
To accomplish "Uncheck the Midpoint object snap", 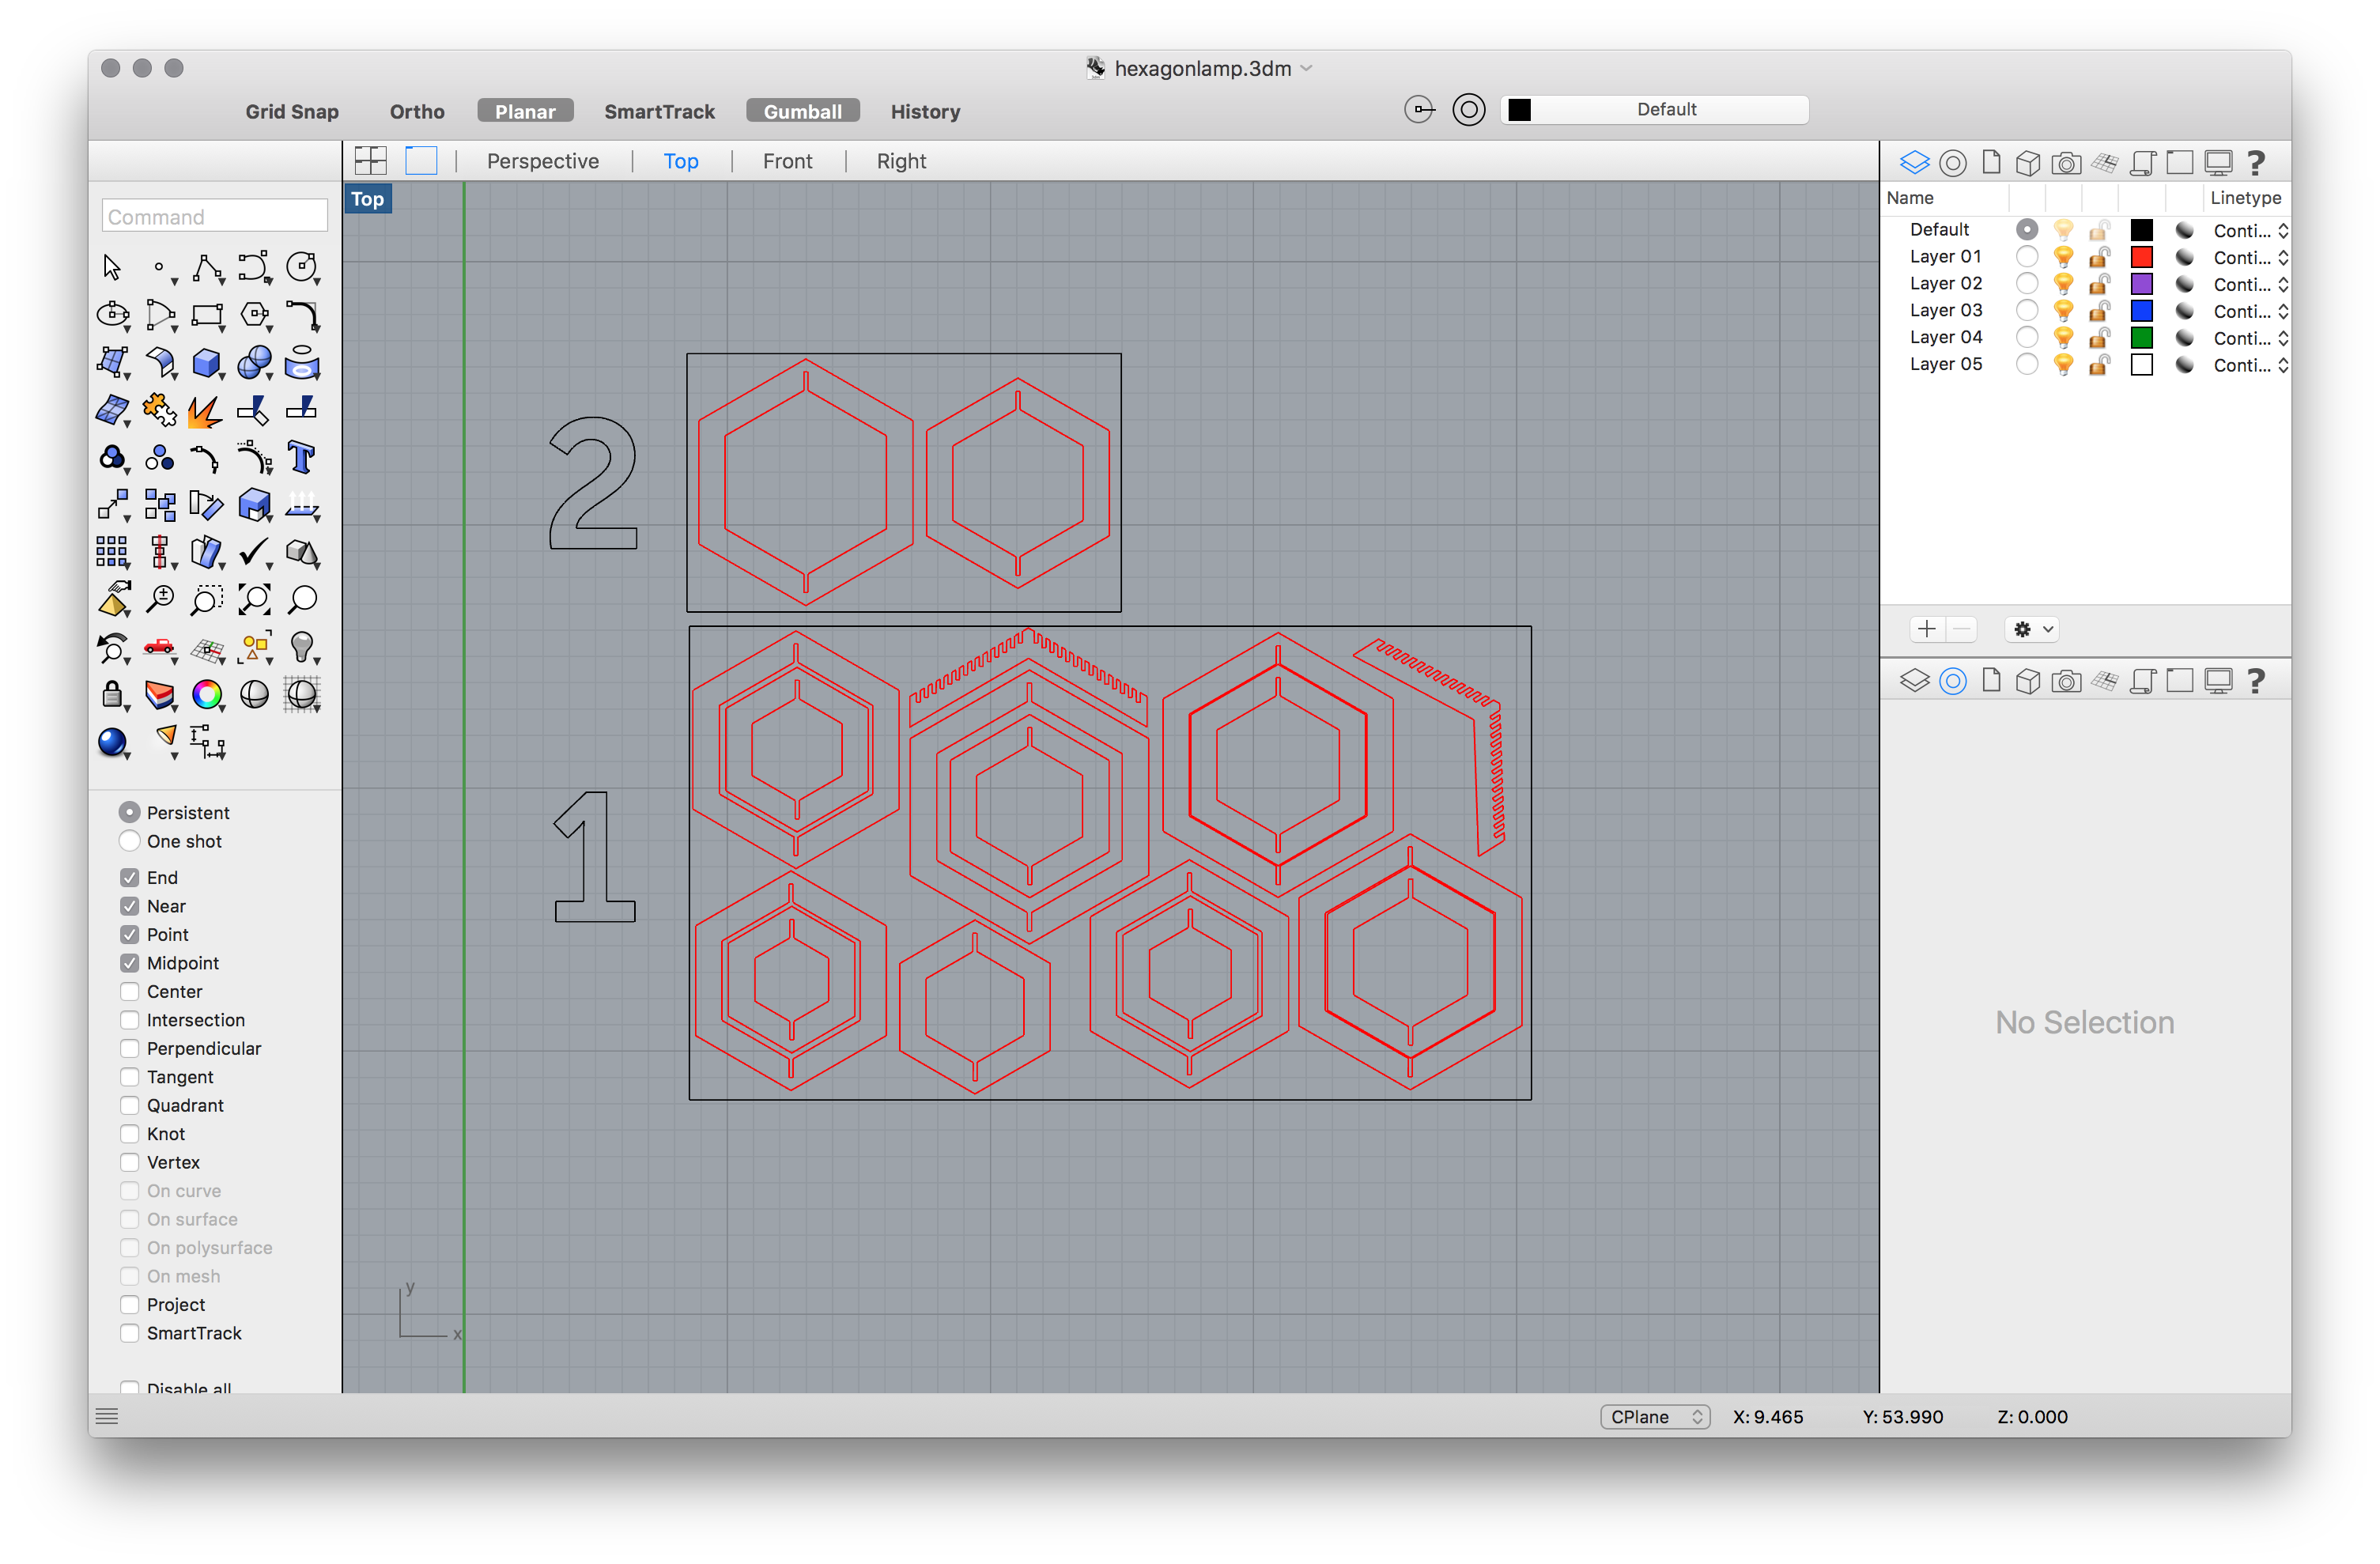I will click(130, 963).
